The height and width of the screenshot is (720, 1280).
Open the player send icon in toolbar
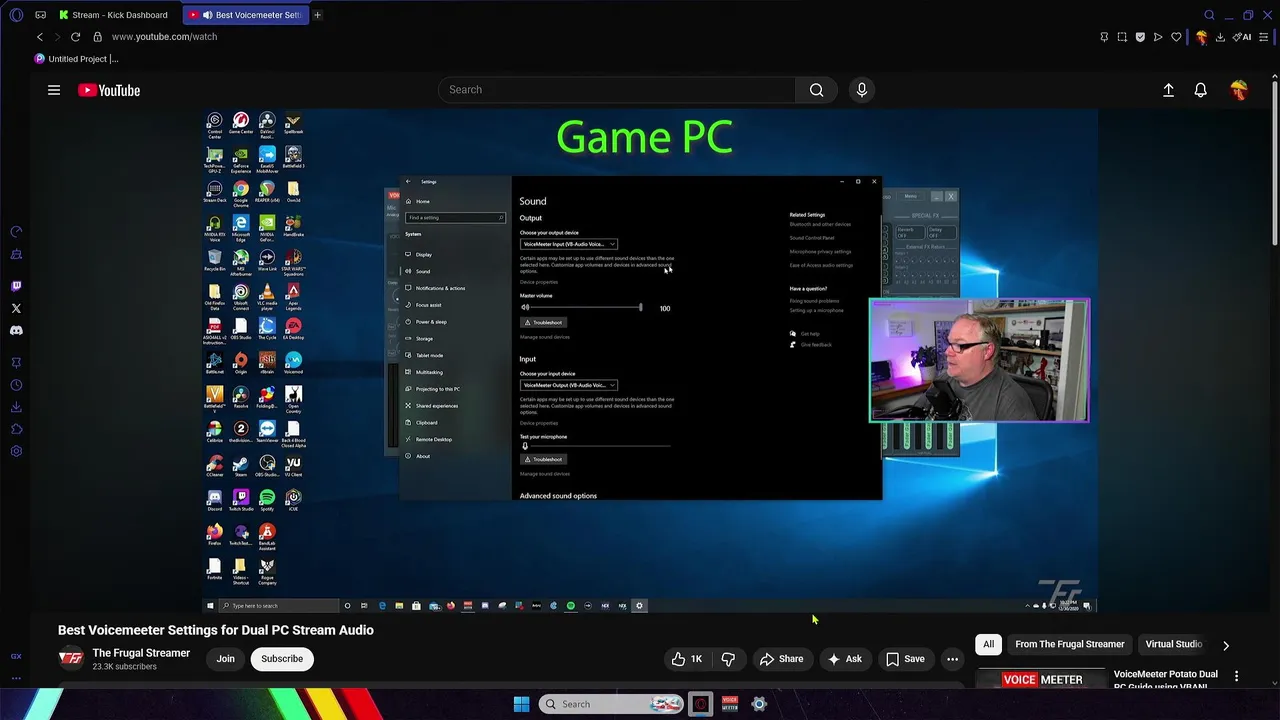1158,37
